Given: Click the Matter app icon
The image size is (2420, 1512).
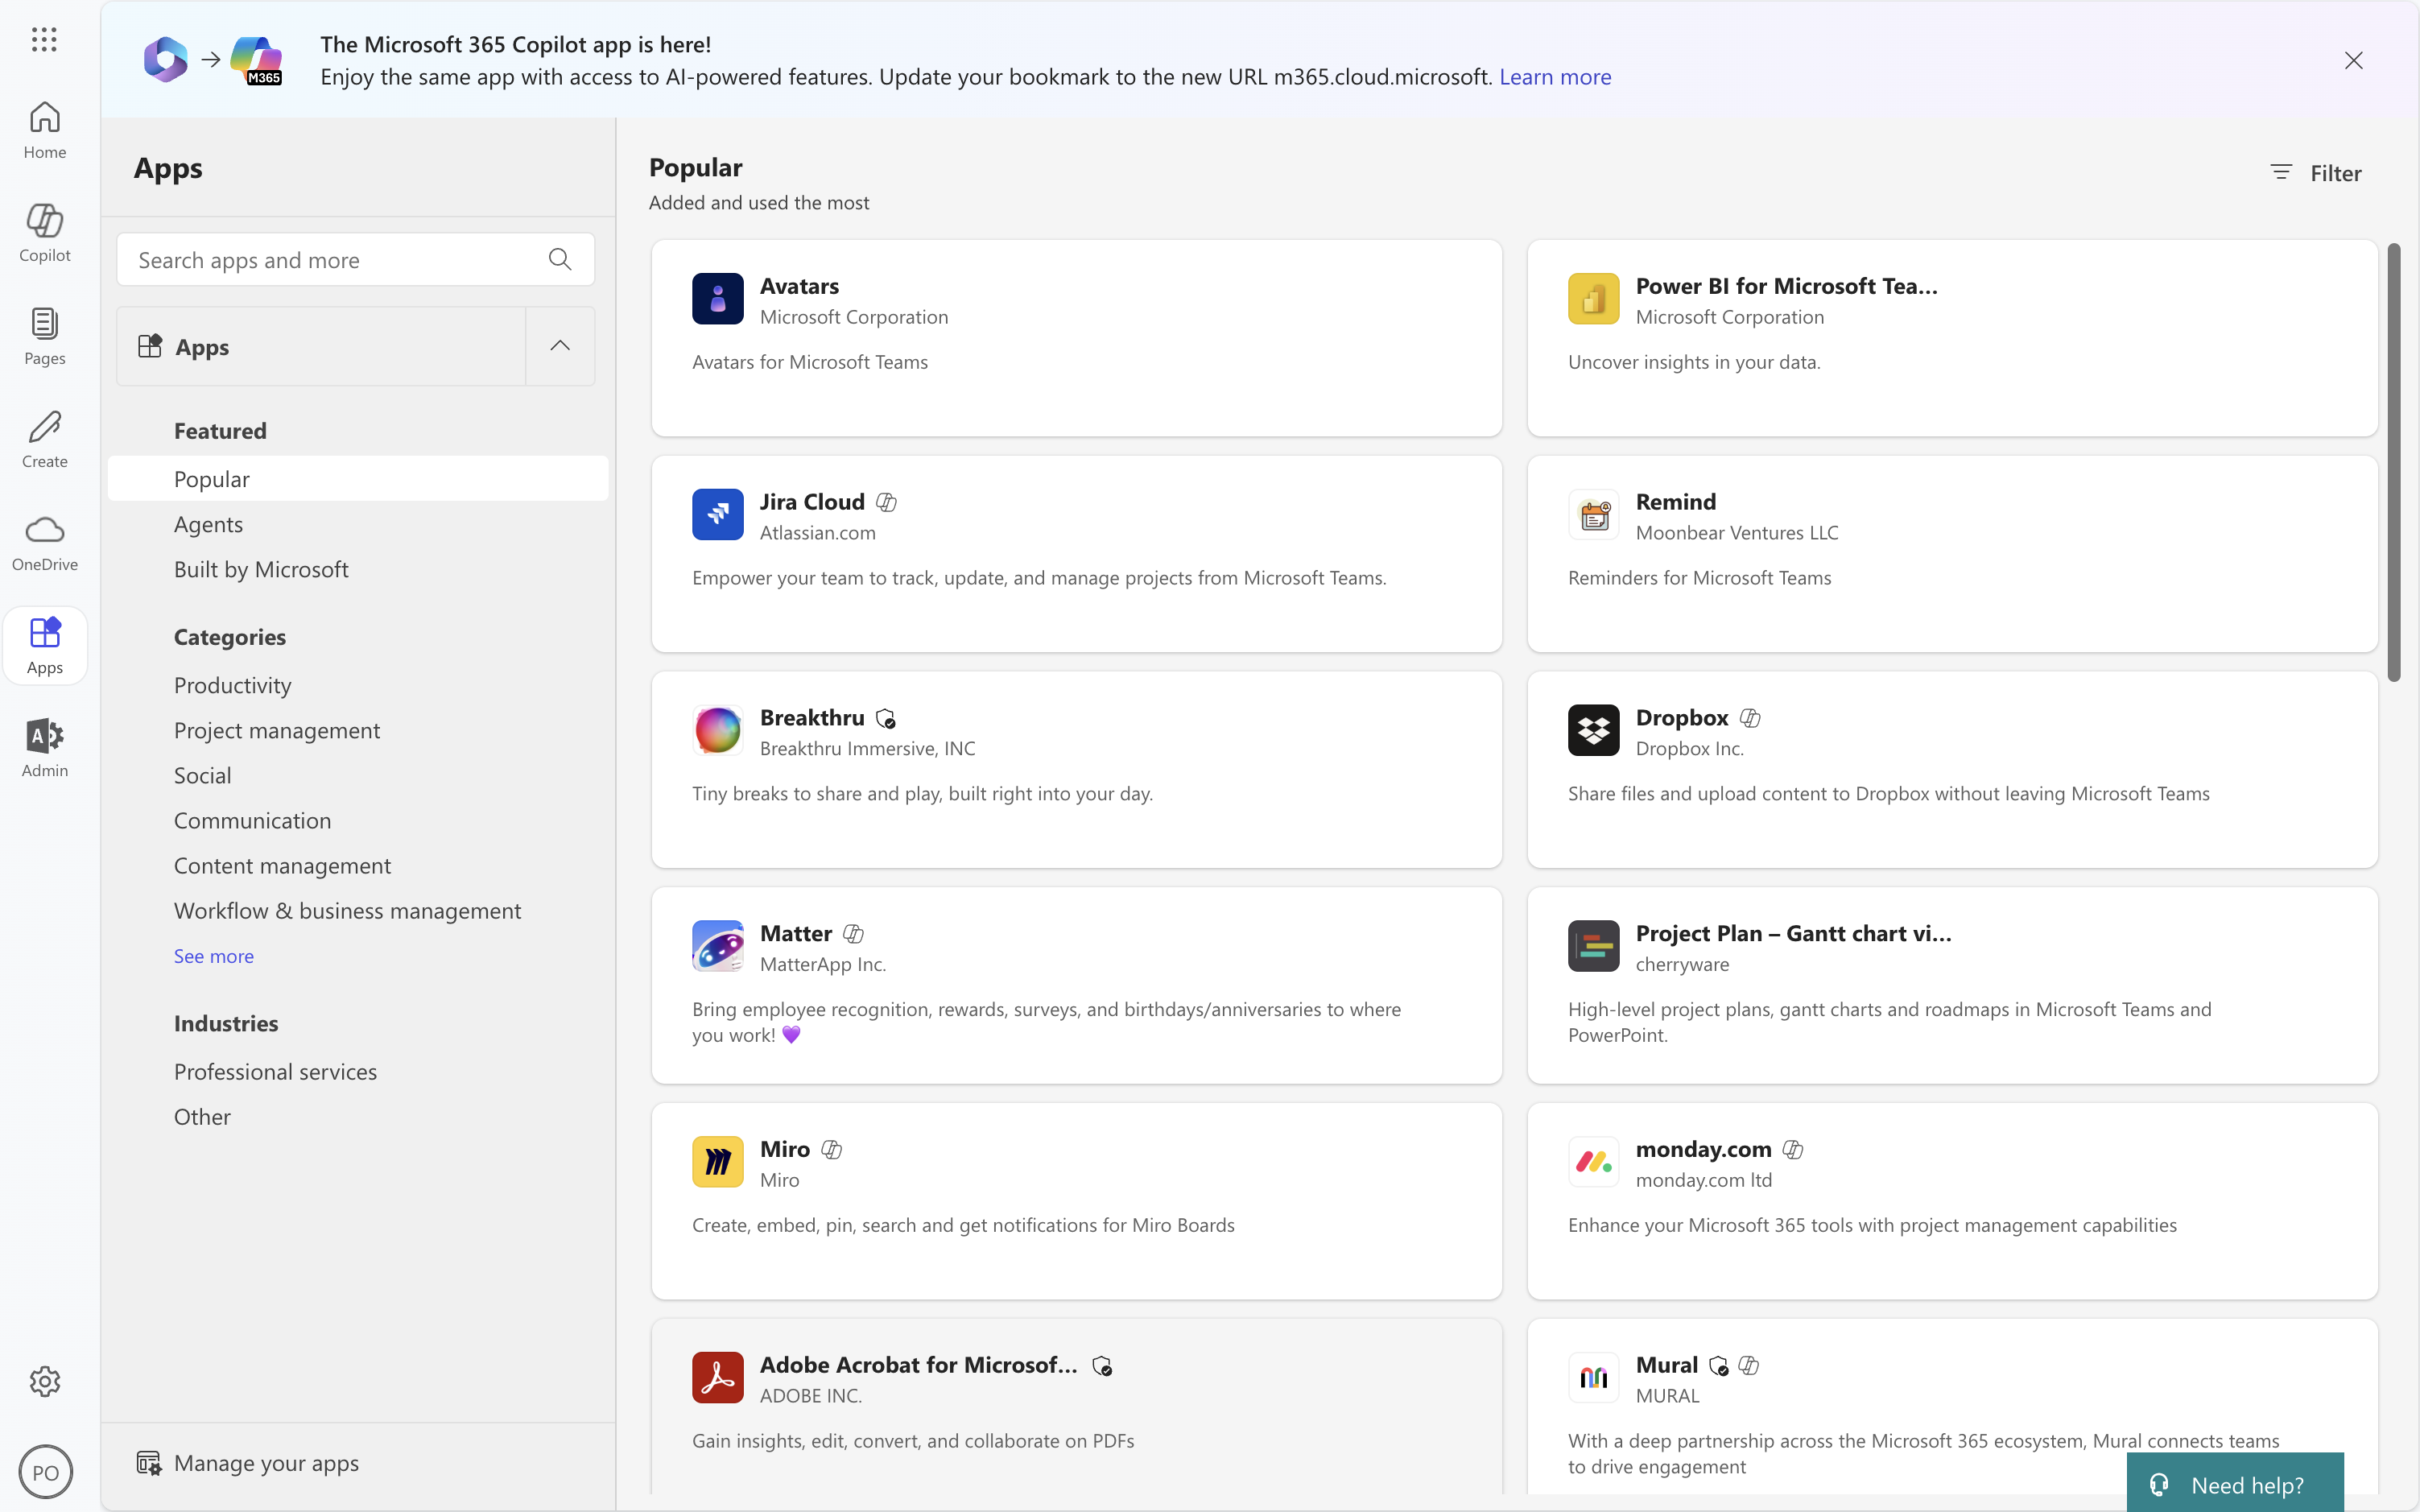Looking at the screenshot, I should [x=718, y=946].
